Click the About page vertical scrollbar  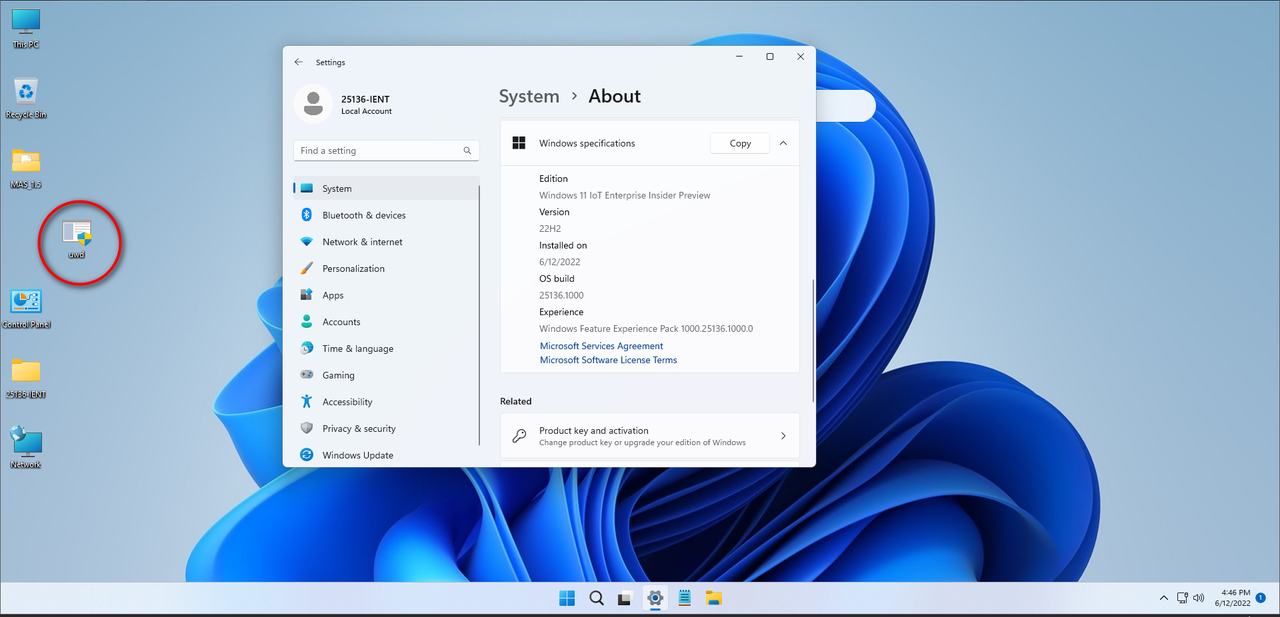[814, 340]
